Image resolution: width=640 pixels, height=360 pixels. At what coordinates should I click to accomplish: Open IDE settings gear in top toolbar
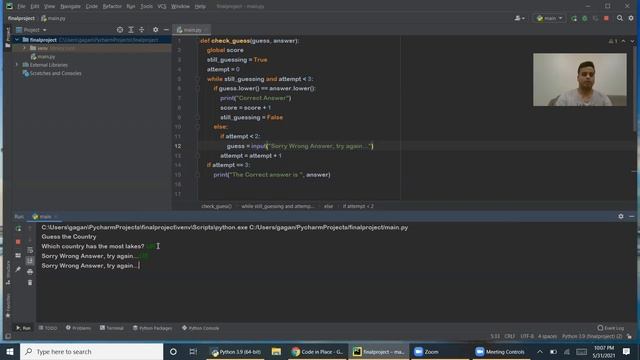click(x=631, y=18)
